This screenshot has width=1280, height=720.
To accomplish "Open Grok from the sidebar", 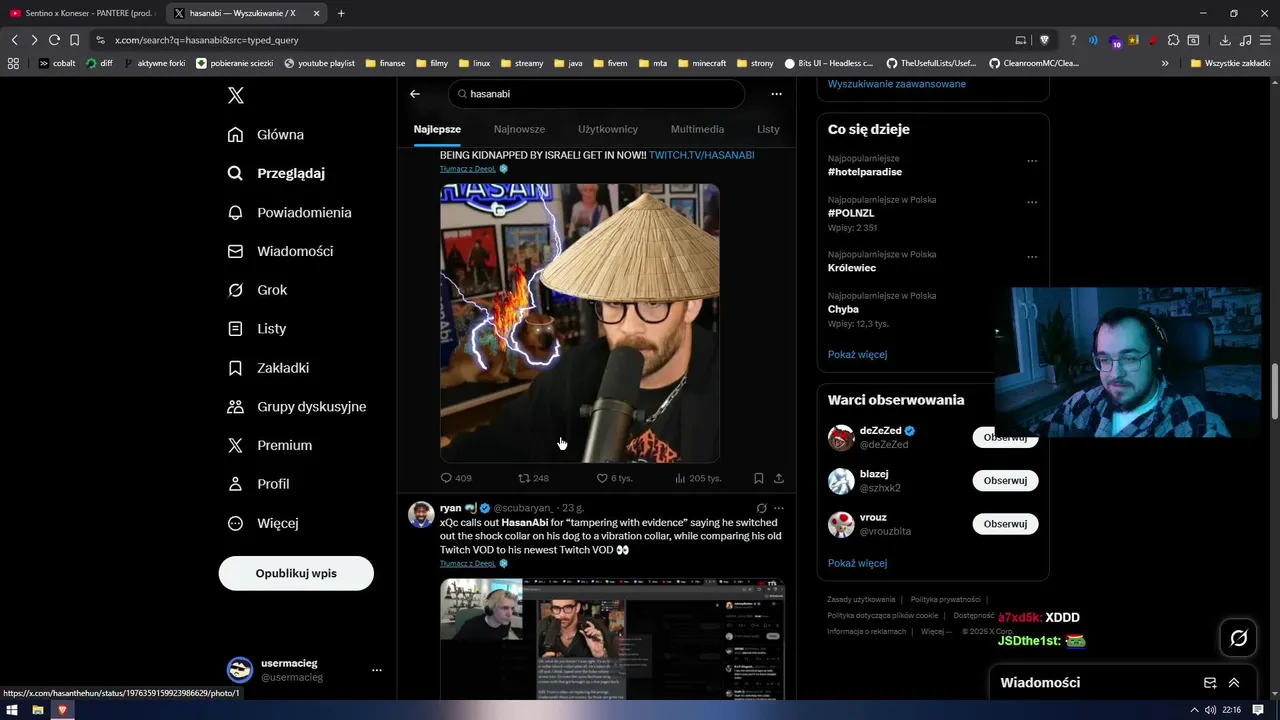I will (x=257, y=290).
